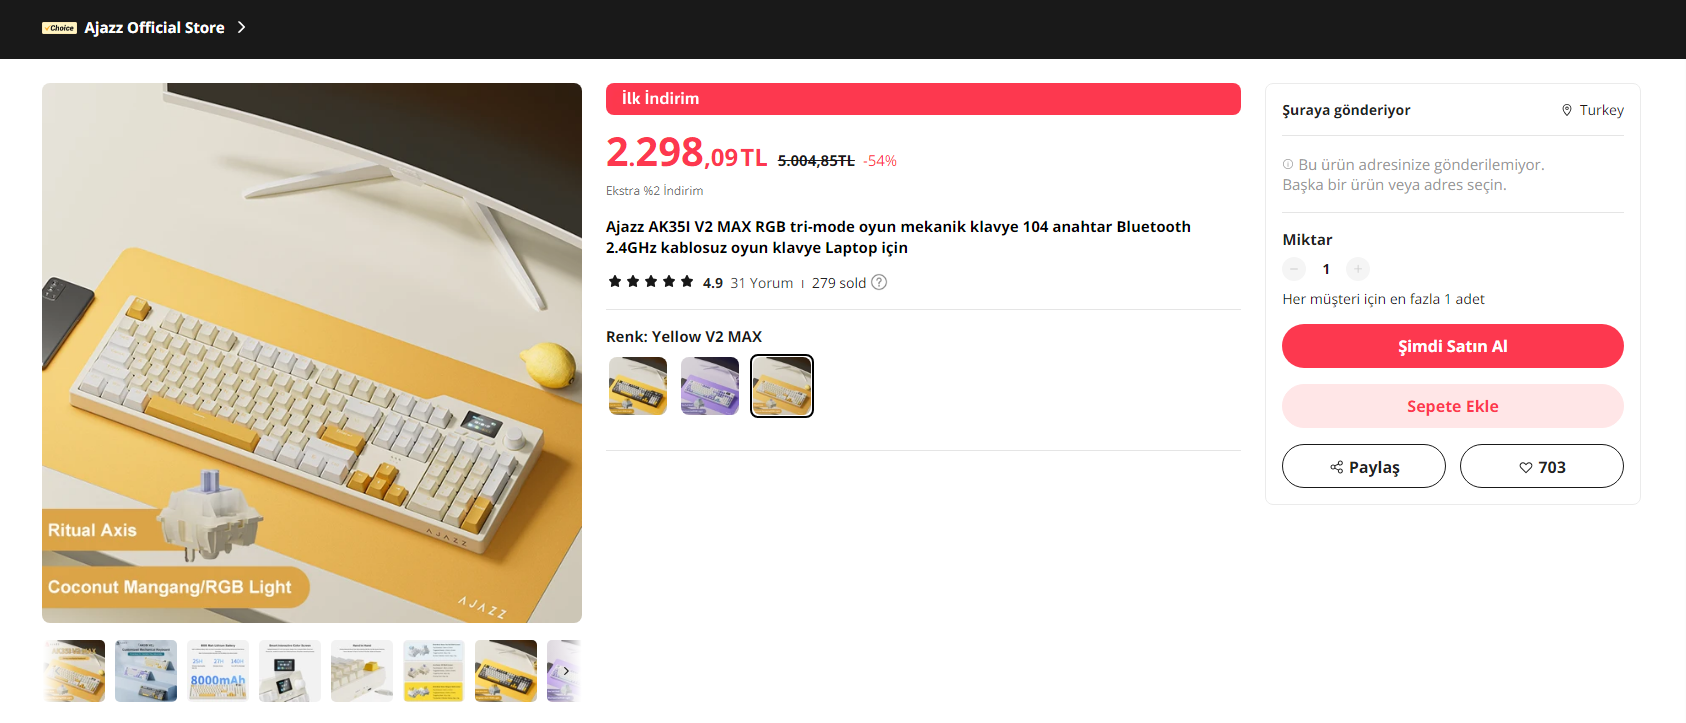Viewport: 1686px width, 723px height.
Task: Show next thumbnails with the right arrow
Action: (566, 671)
